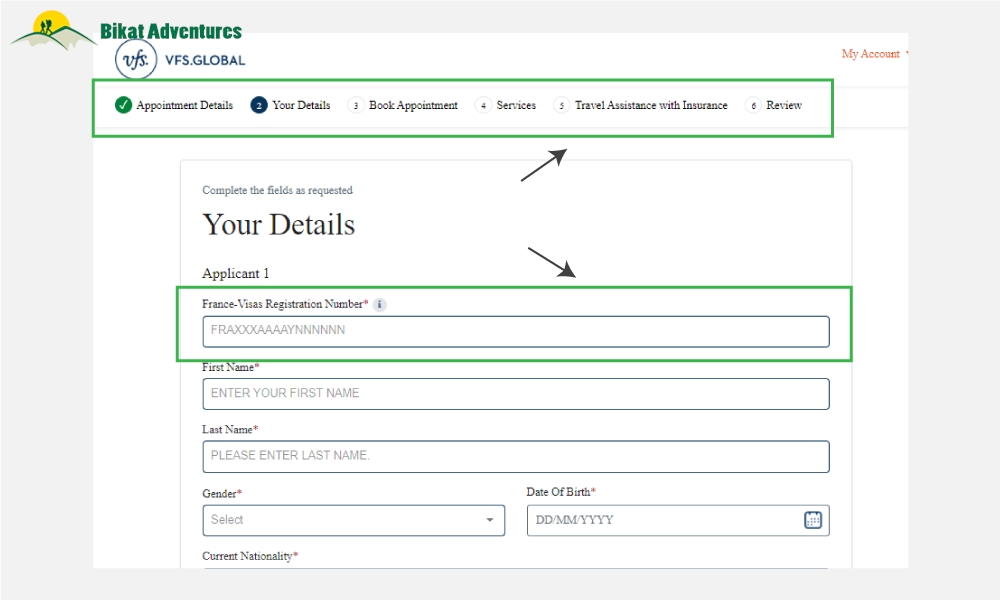The image size is (1000, 600).
Task: Click the First Name label
Action: click(231, 367)
